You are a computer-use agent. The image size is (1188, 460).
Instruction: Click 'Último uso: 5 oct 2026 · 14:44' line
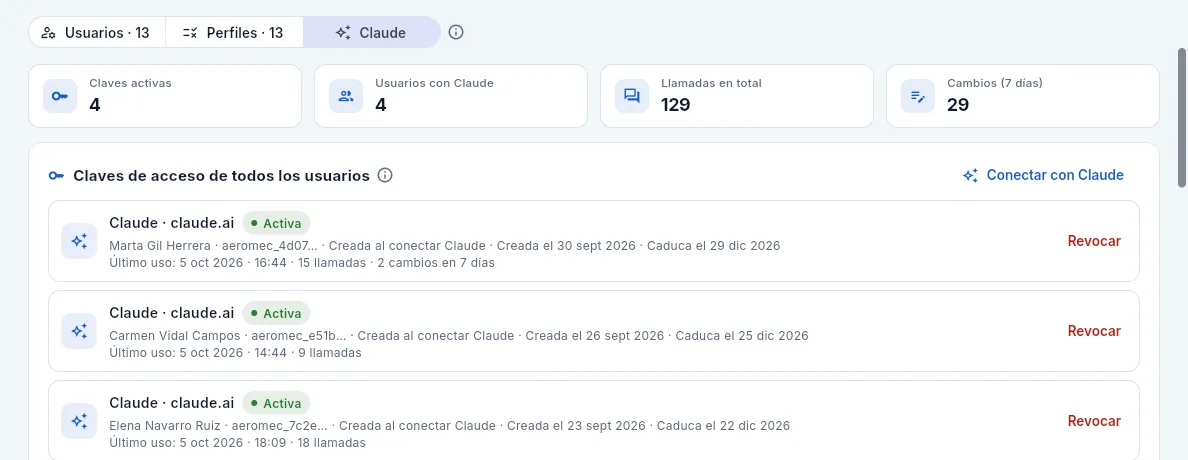coord(198,353)
